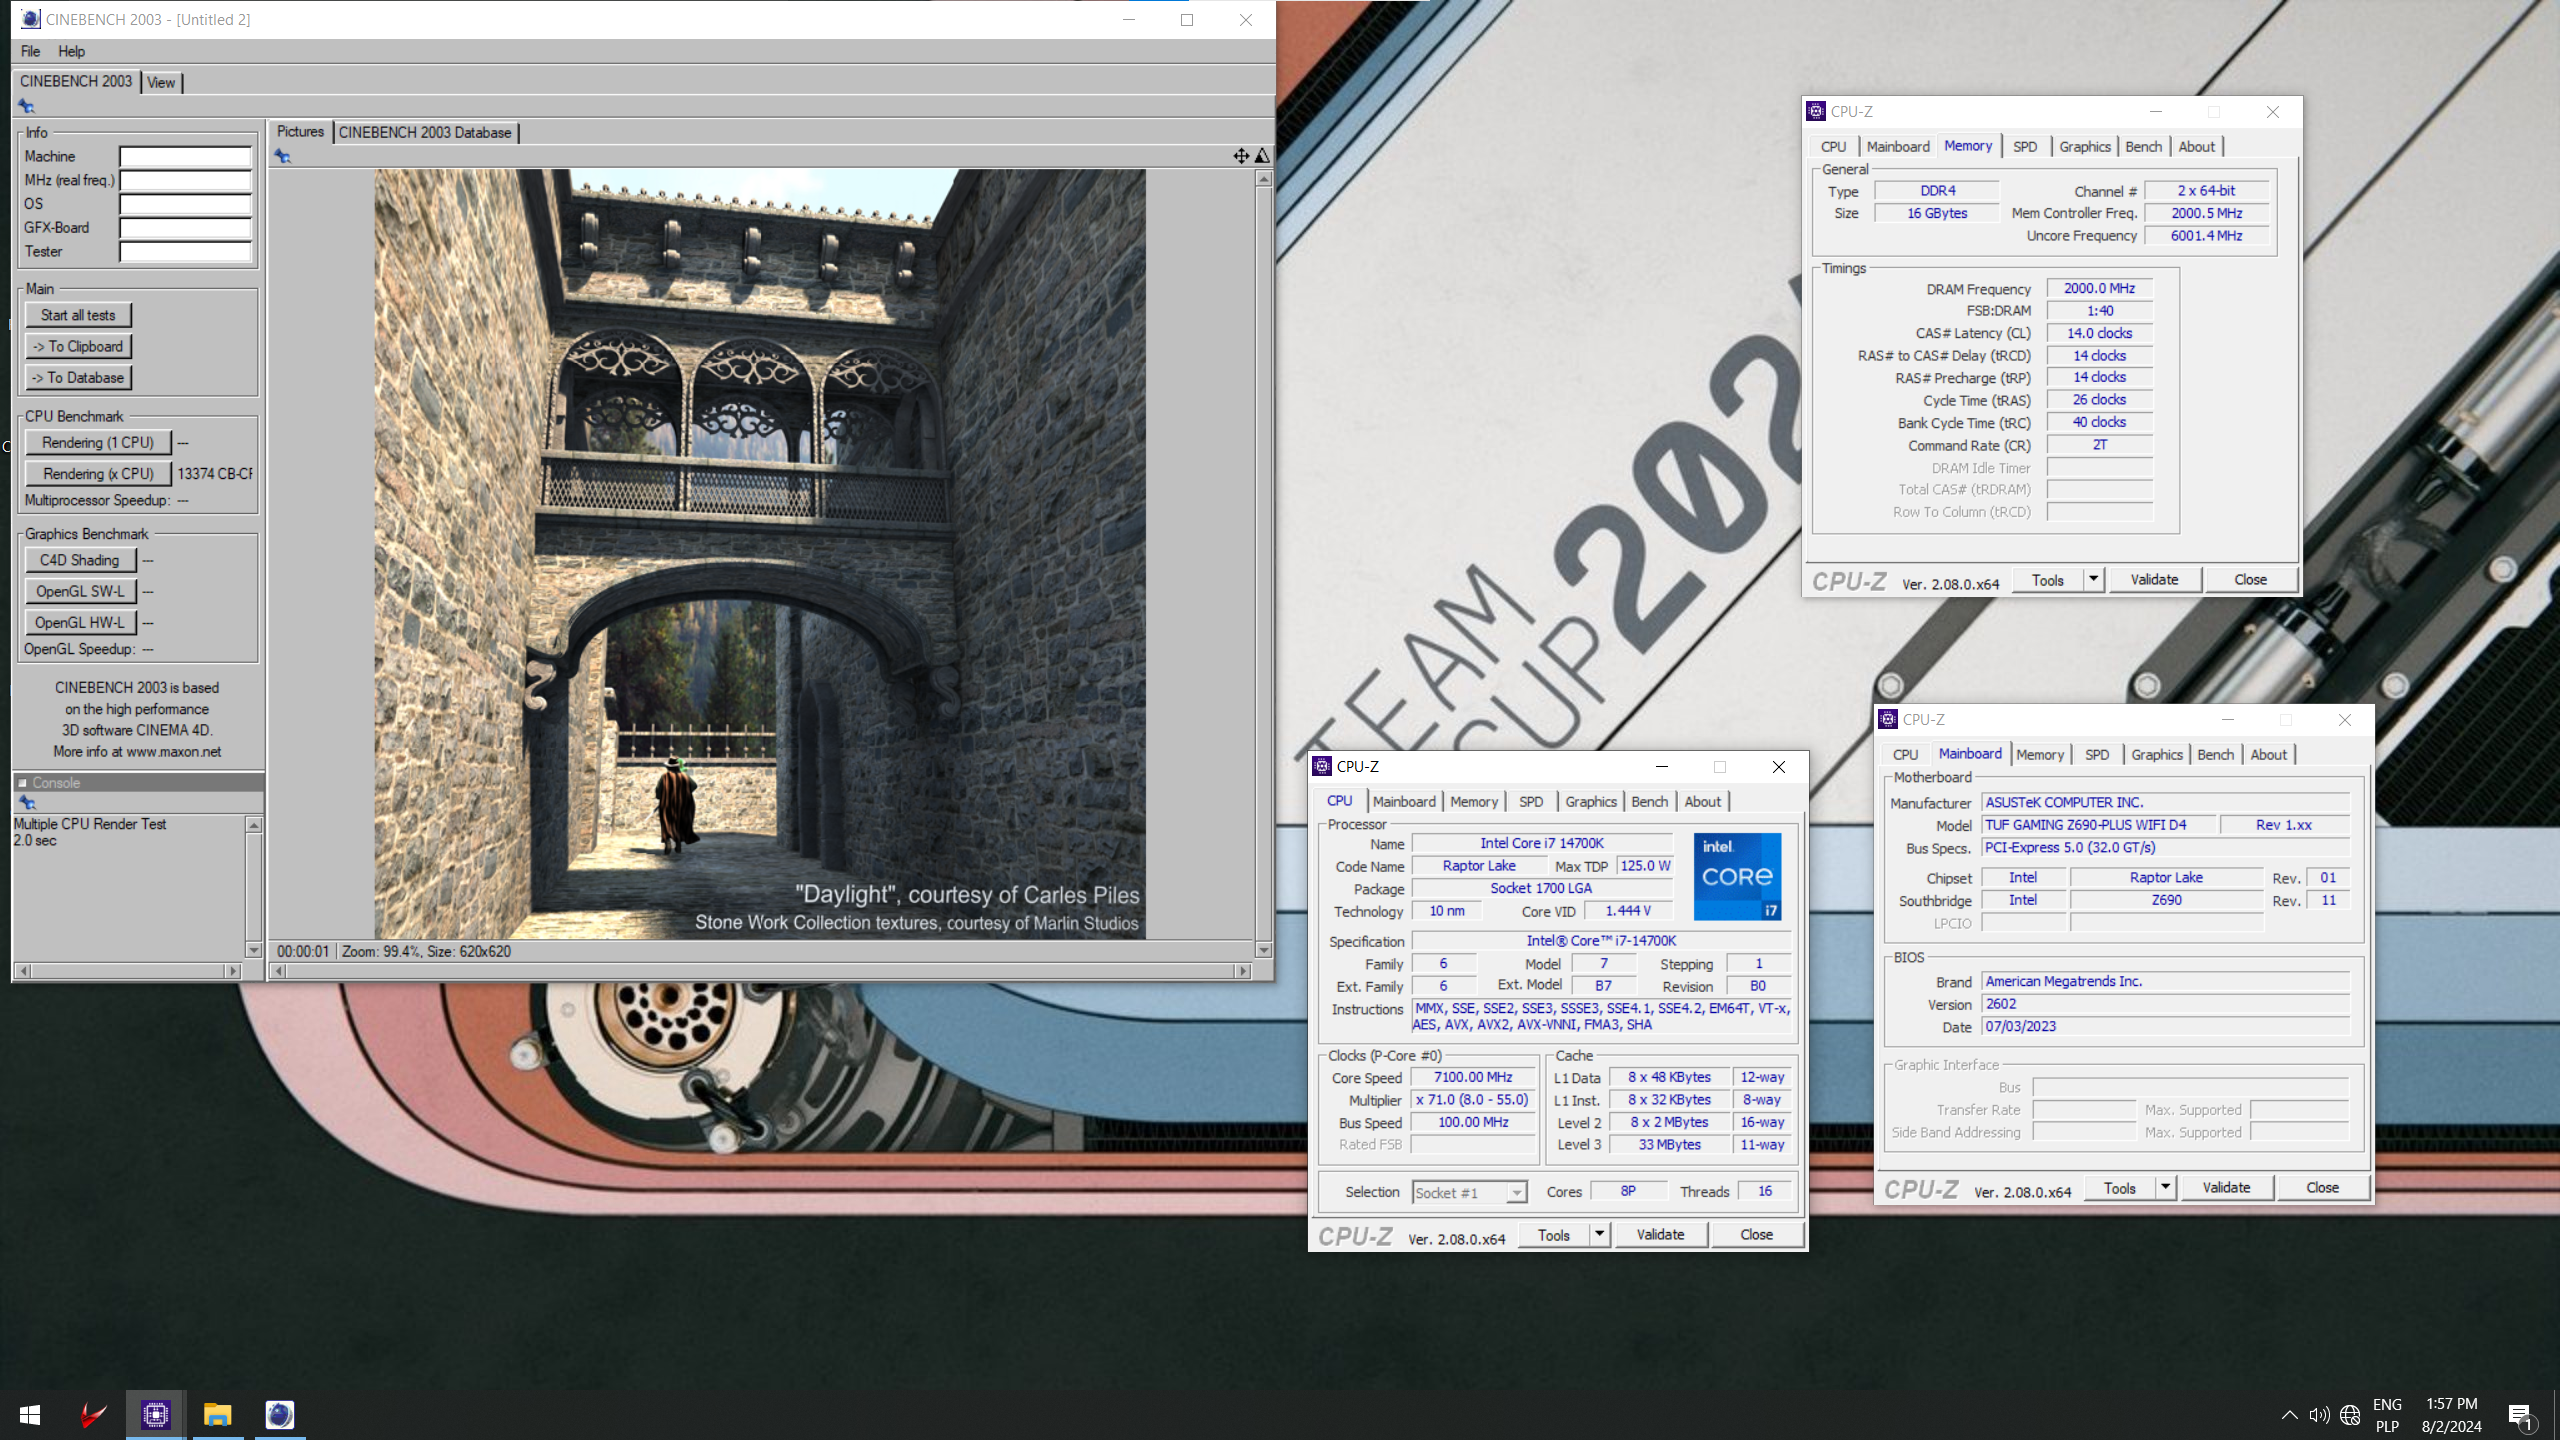The height and width of the screenshot is (1440, 2560).
Task: Click CPU-Z Mainboard window title icon
Action: point(1888,719)
